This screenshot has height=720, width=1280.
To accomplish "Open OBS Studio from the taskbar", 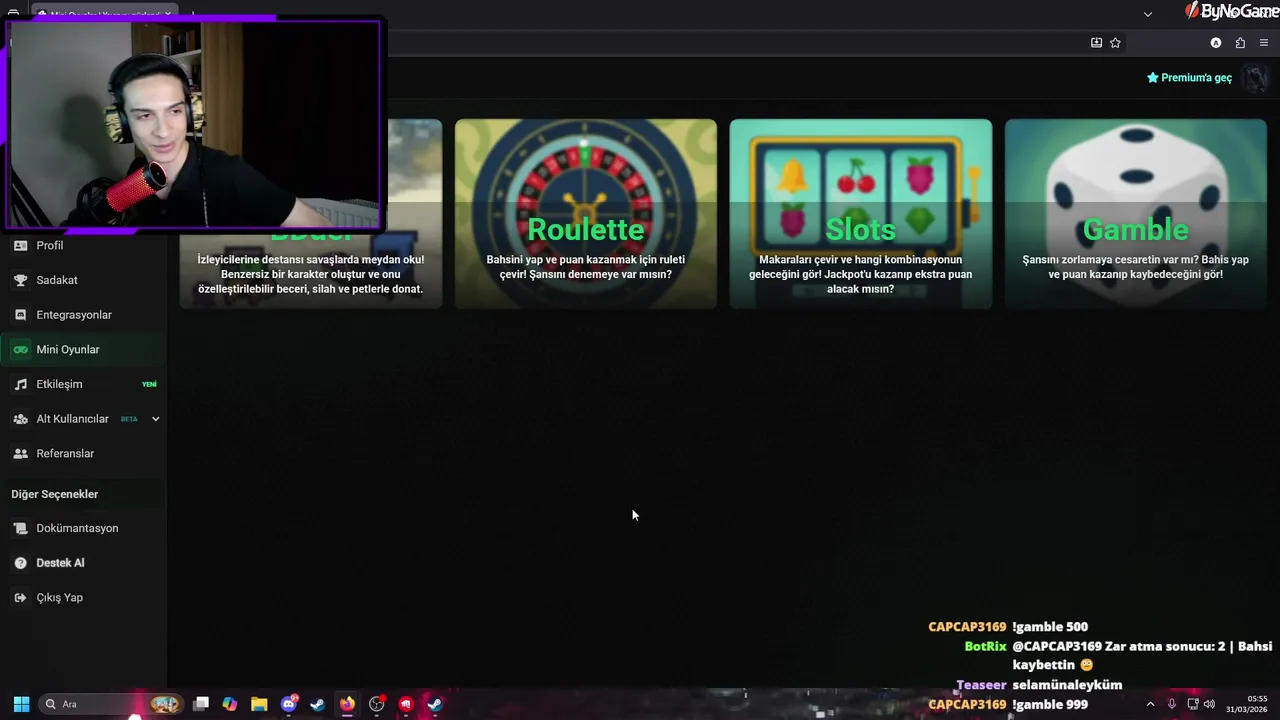I will (x=376, y=704).
